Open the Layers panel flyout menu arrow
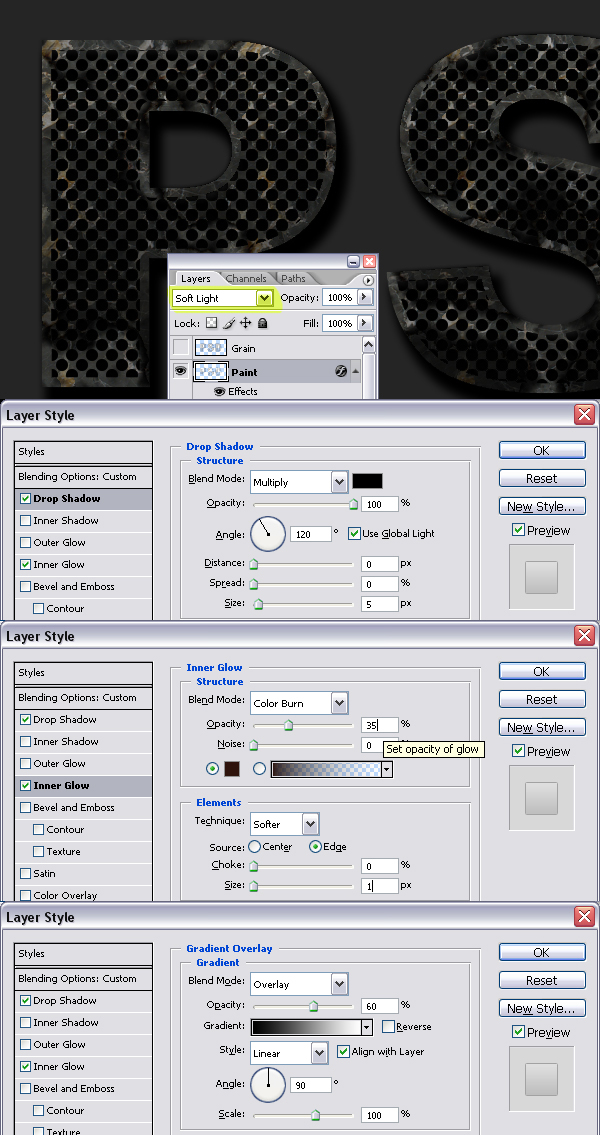The width and height of the screenshot is (600, 1135). click(368, 280)
